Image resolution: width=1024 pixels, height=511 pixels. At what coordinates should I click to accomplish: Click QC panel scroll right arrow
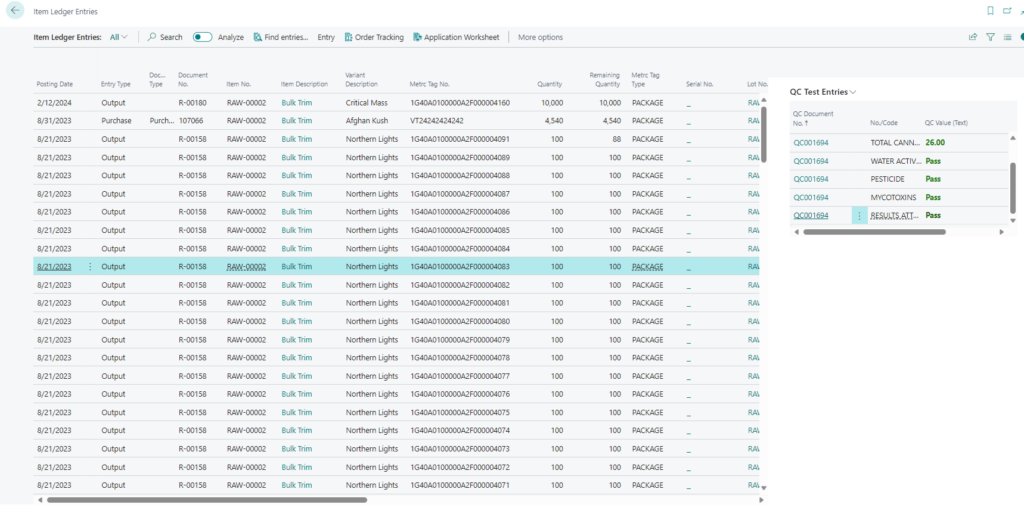tap(1002, 232)
